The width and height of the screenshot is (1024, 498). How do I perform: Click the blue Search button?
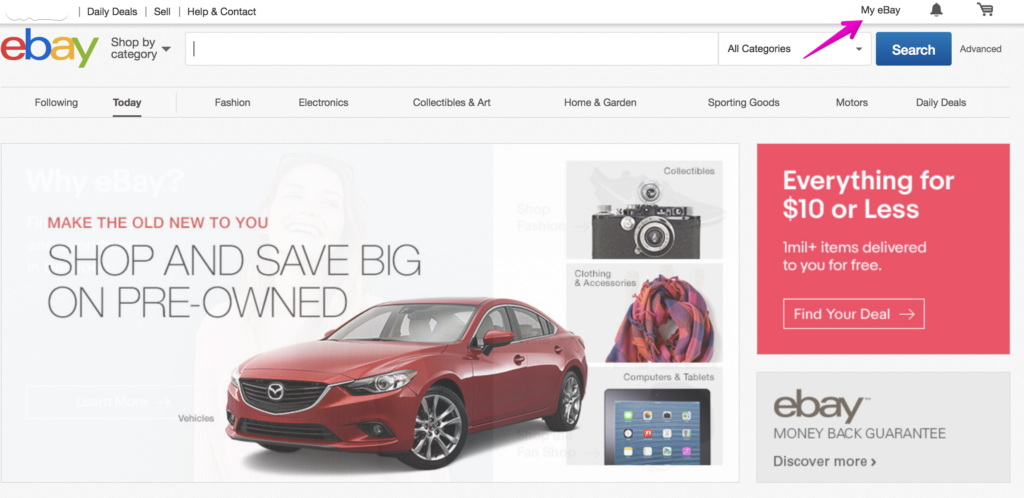913,49
